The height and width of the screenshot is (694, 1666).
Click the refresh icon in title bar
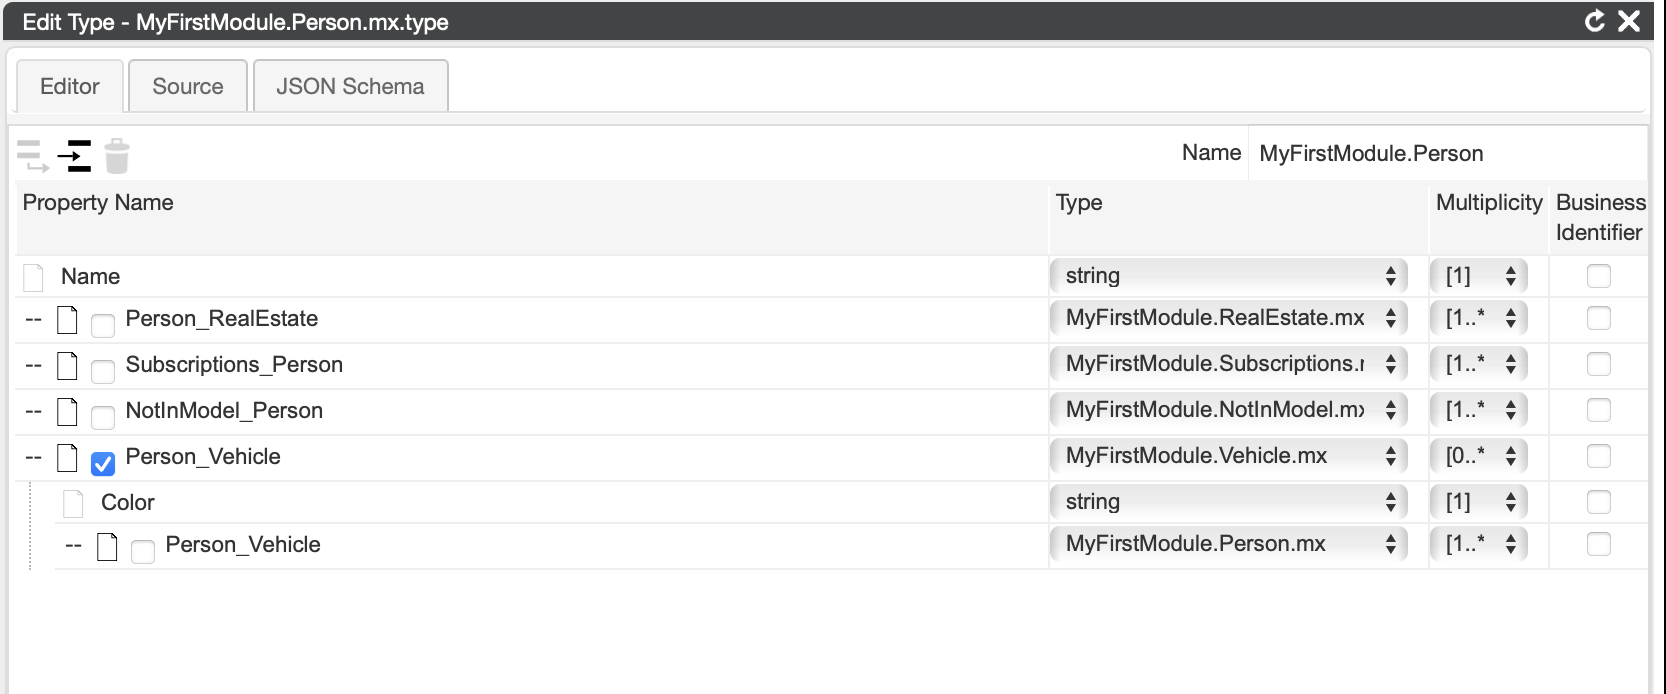(x=1595, y=21)
